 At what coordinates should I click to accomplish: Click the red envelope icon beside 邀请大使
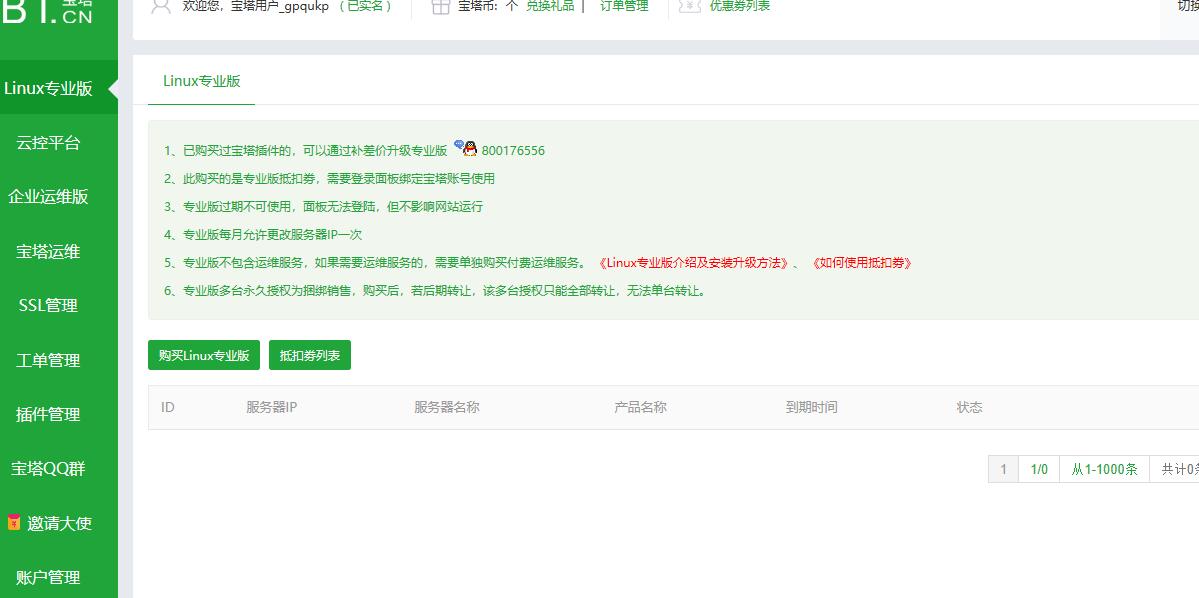[x=14, y=523]
